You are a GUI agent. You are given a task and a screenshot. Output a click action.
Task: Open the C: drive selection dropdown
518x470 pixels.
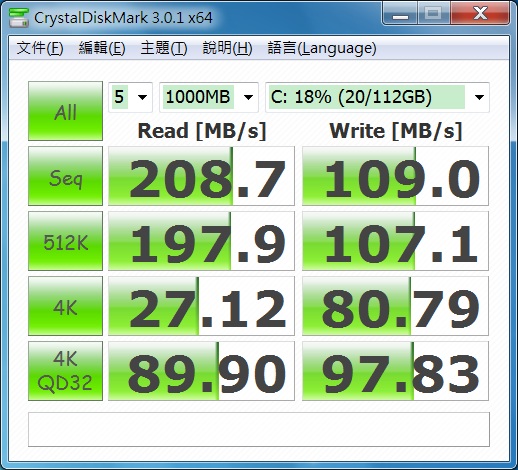[377, 97]
